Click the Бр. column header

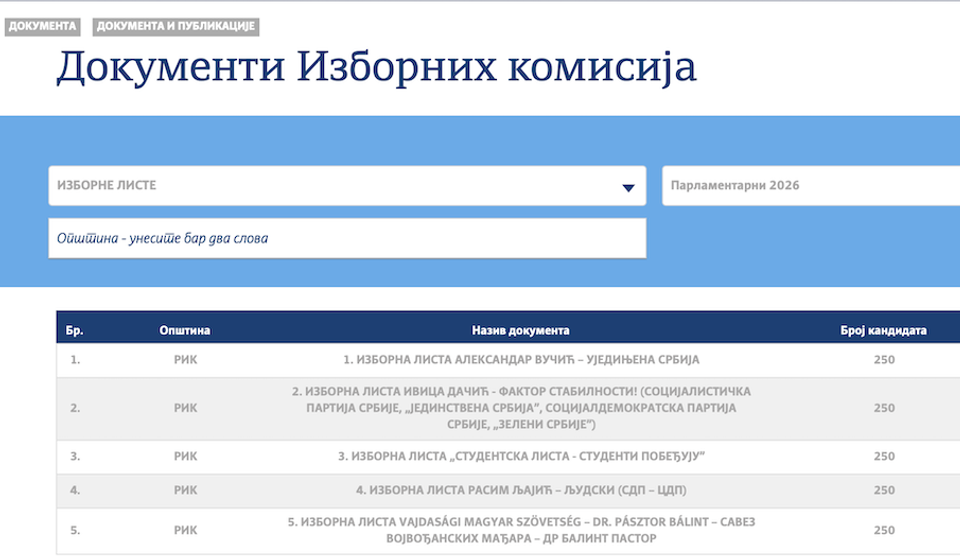coord(75,330)
